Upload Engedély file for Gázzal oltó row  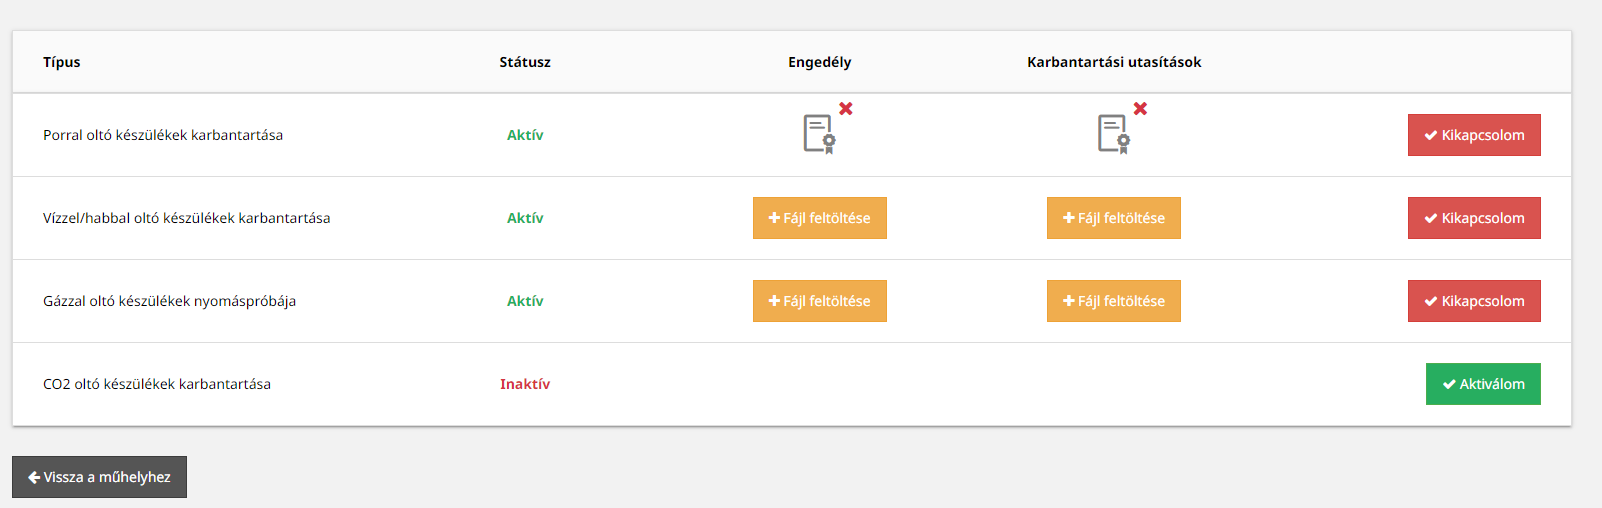click(x=820, y=301)
